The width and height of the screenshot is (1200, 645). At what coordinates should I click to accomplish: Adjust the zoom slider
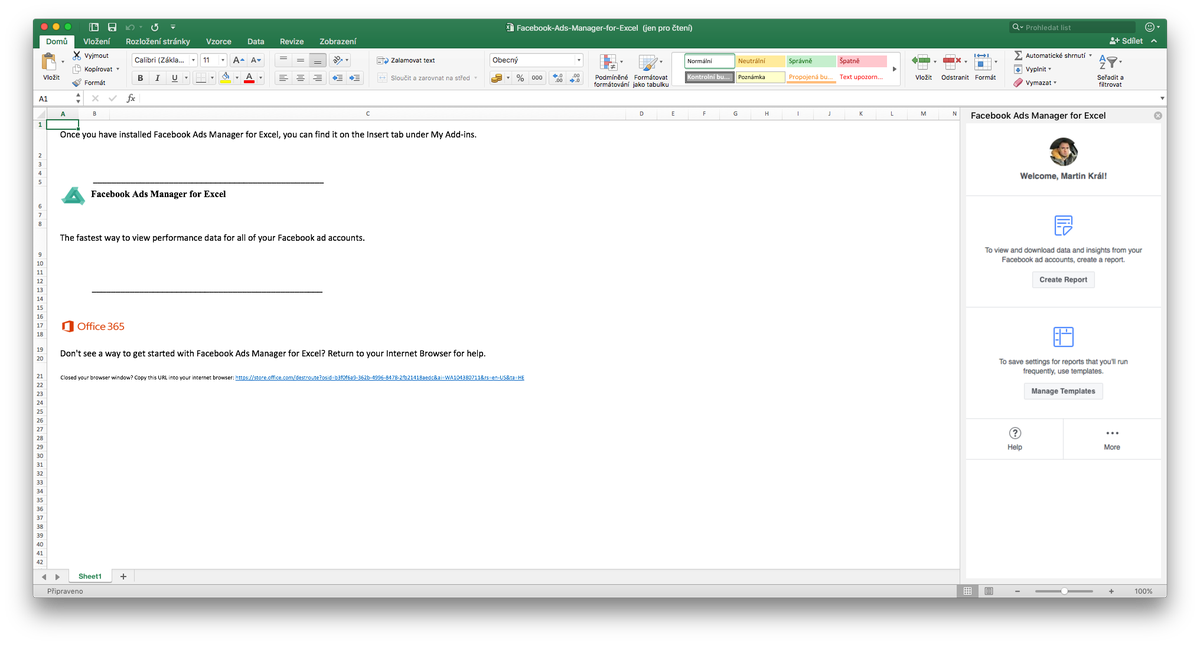(1064, 591)
